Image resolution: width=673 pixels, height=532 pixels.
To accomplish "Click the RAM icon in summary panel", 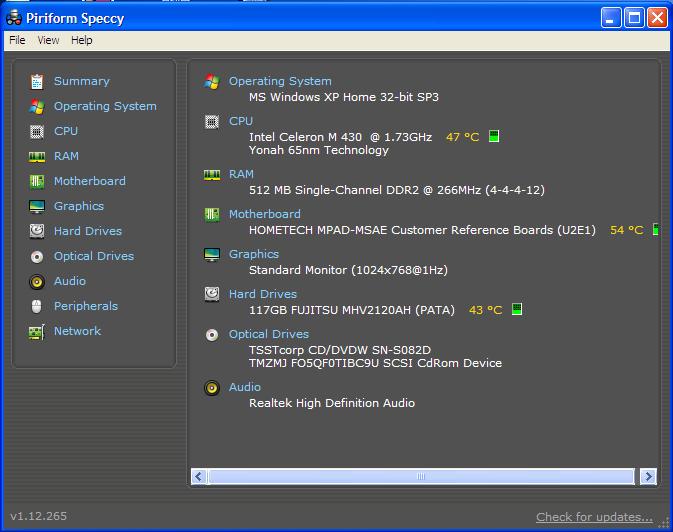I will click(x=212, y=174).
